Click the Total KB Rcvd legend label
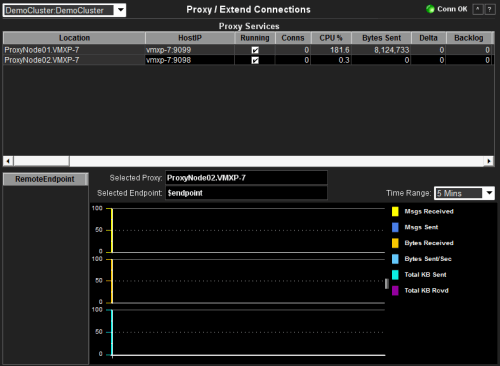 pyautogui.click(x=426, y=291)
